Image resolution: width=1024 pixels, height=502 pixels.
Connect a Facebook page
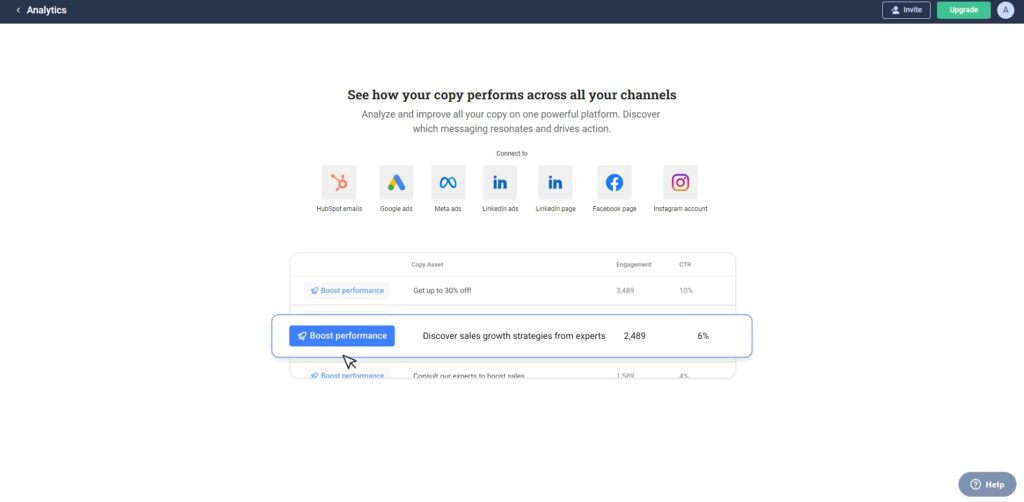615,183
